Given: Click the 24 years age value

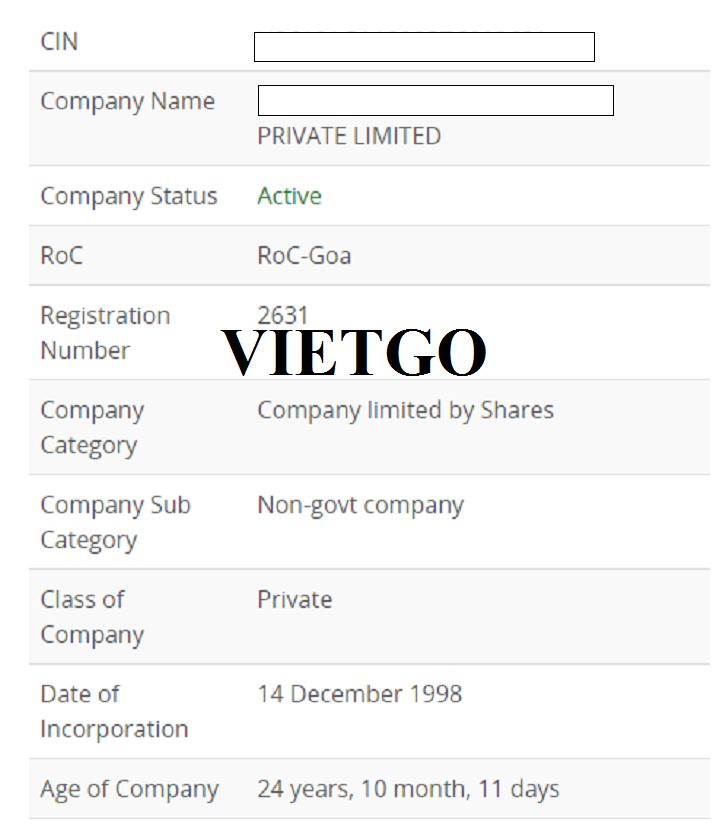Looking at the screenshot, I should tap(408, 789).
